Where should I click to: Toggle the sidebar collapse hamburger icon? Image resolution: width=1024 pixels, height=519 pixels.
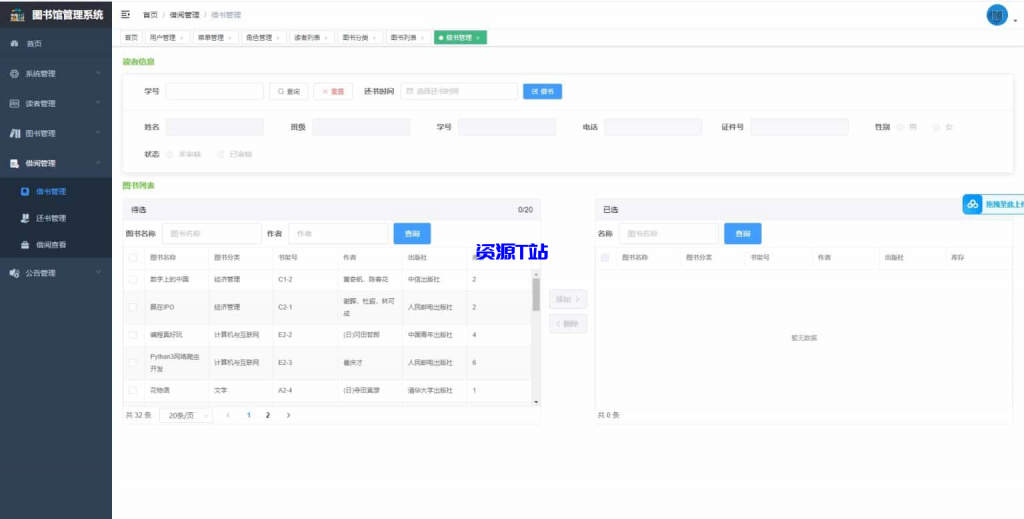tap(125, 14)
